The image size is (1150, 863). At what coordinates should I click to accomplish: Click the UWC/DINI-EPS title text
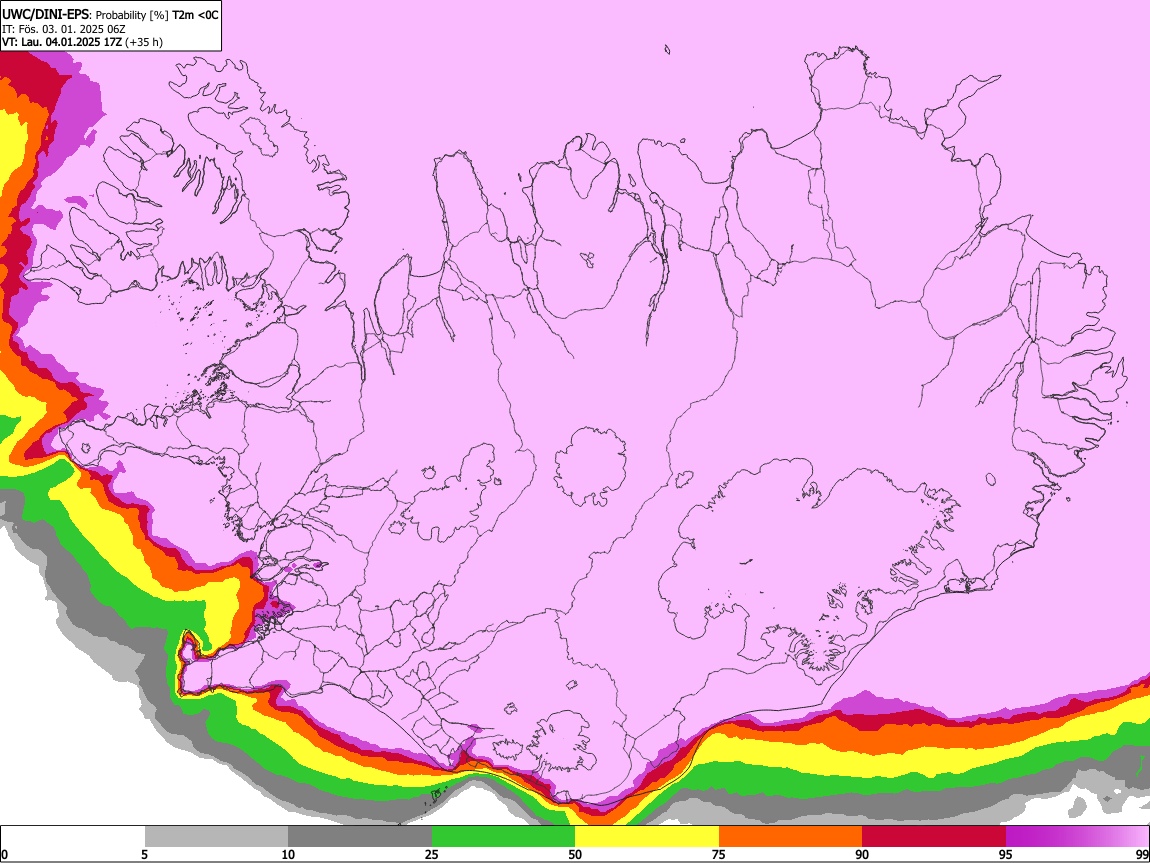(45, 15)
